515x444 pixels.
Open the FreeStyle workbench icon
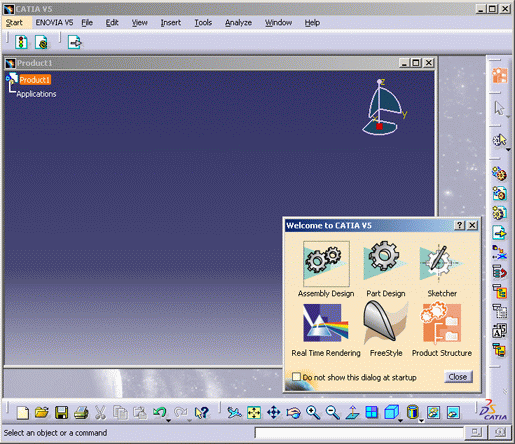click(x=386, y=322)
